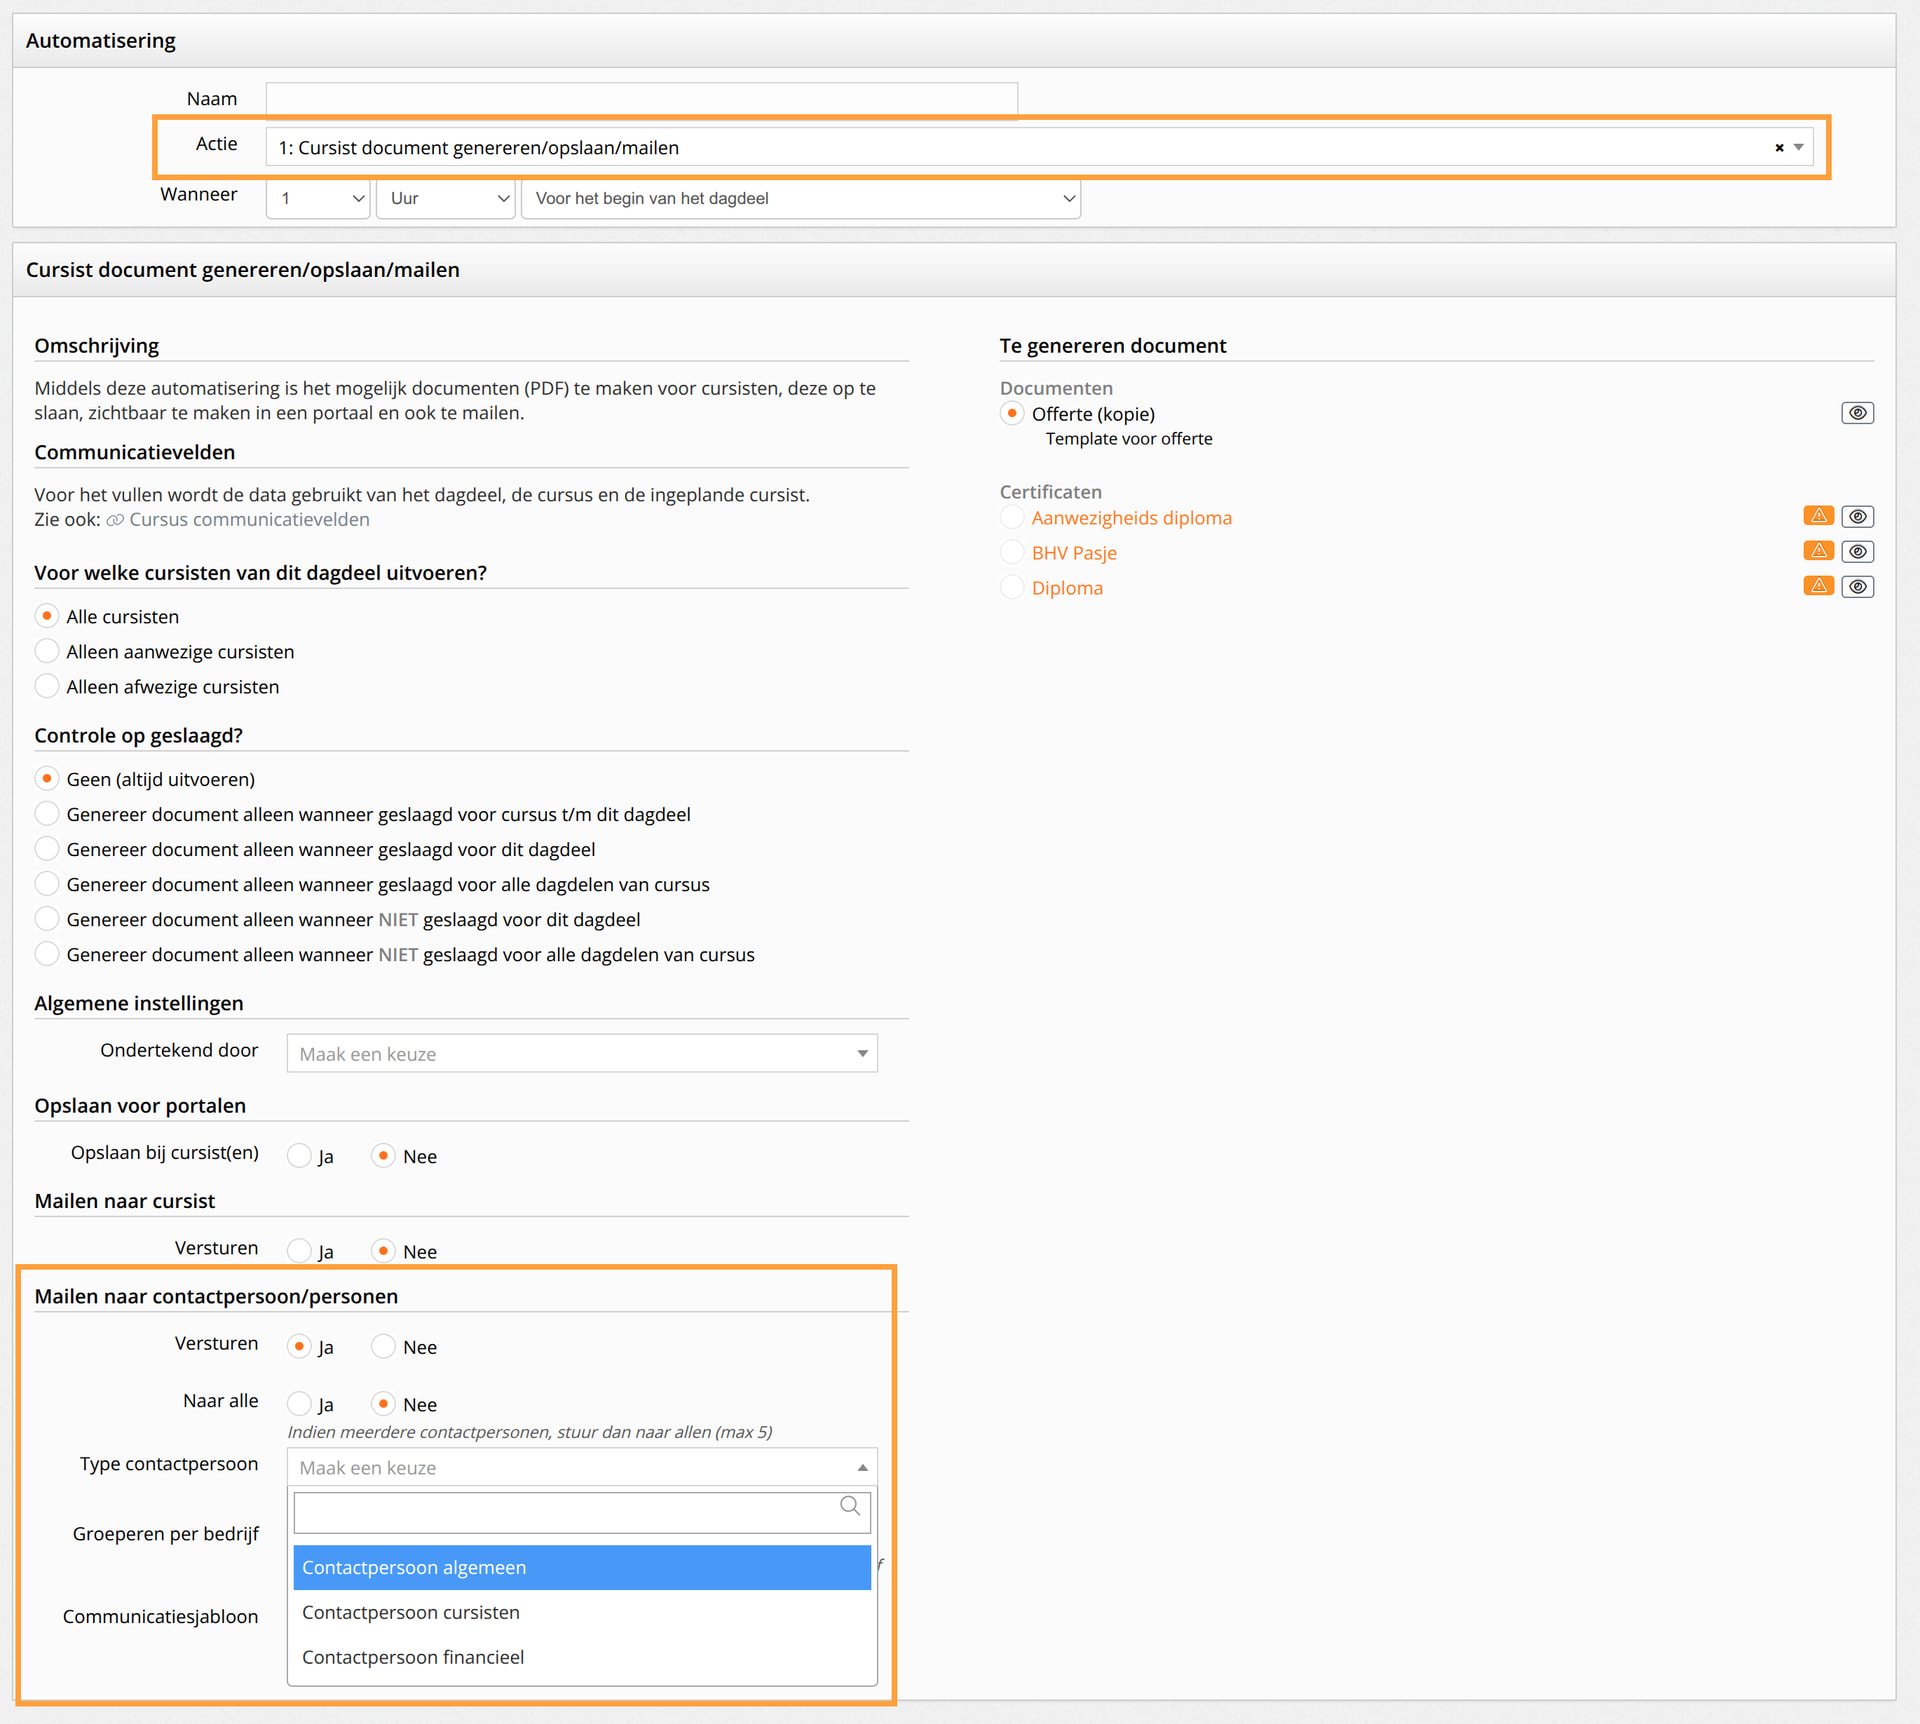This screenshot has width=1920, height=1724.
Task: Open the Wanneer number dropdown showing 1
Action: click(318, 198)
